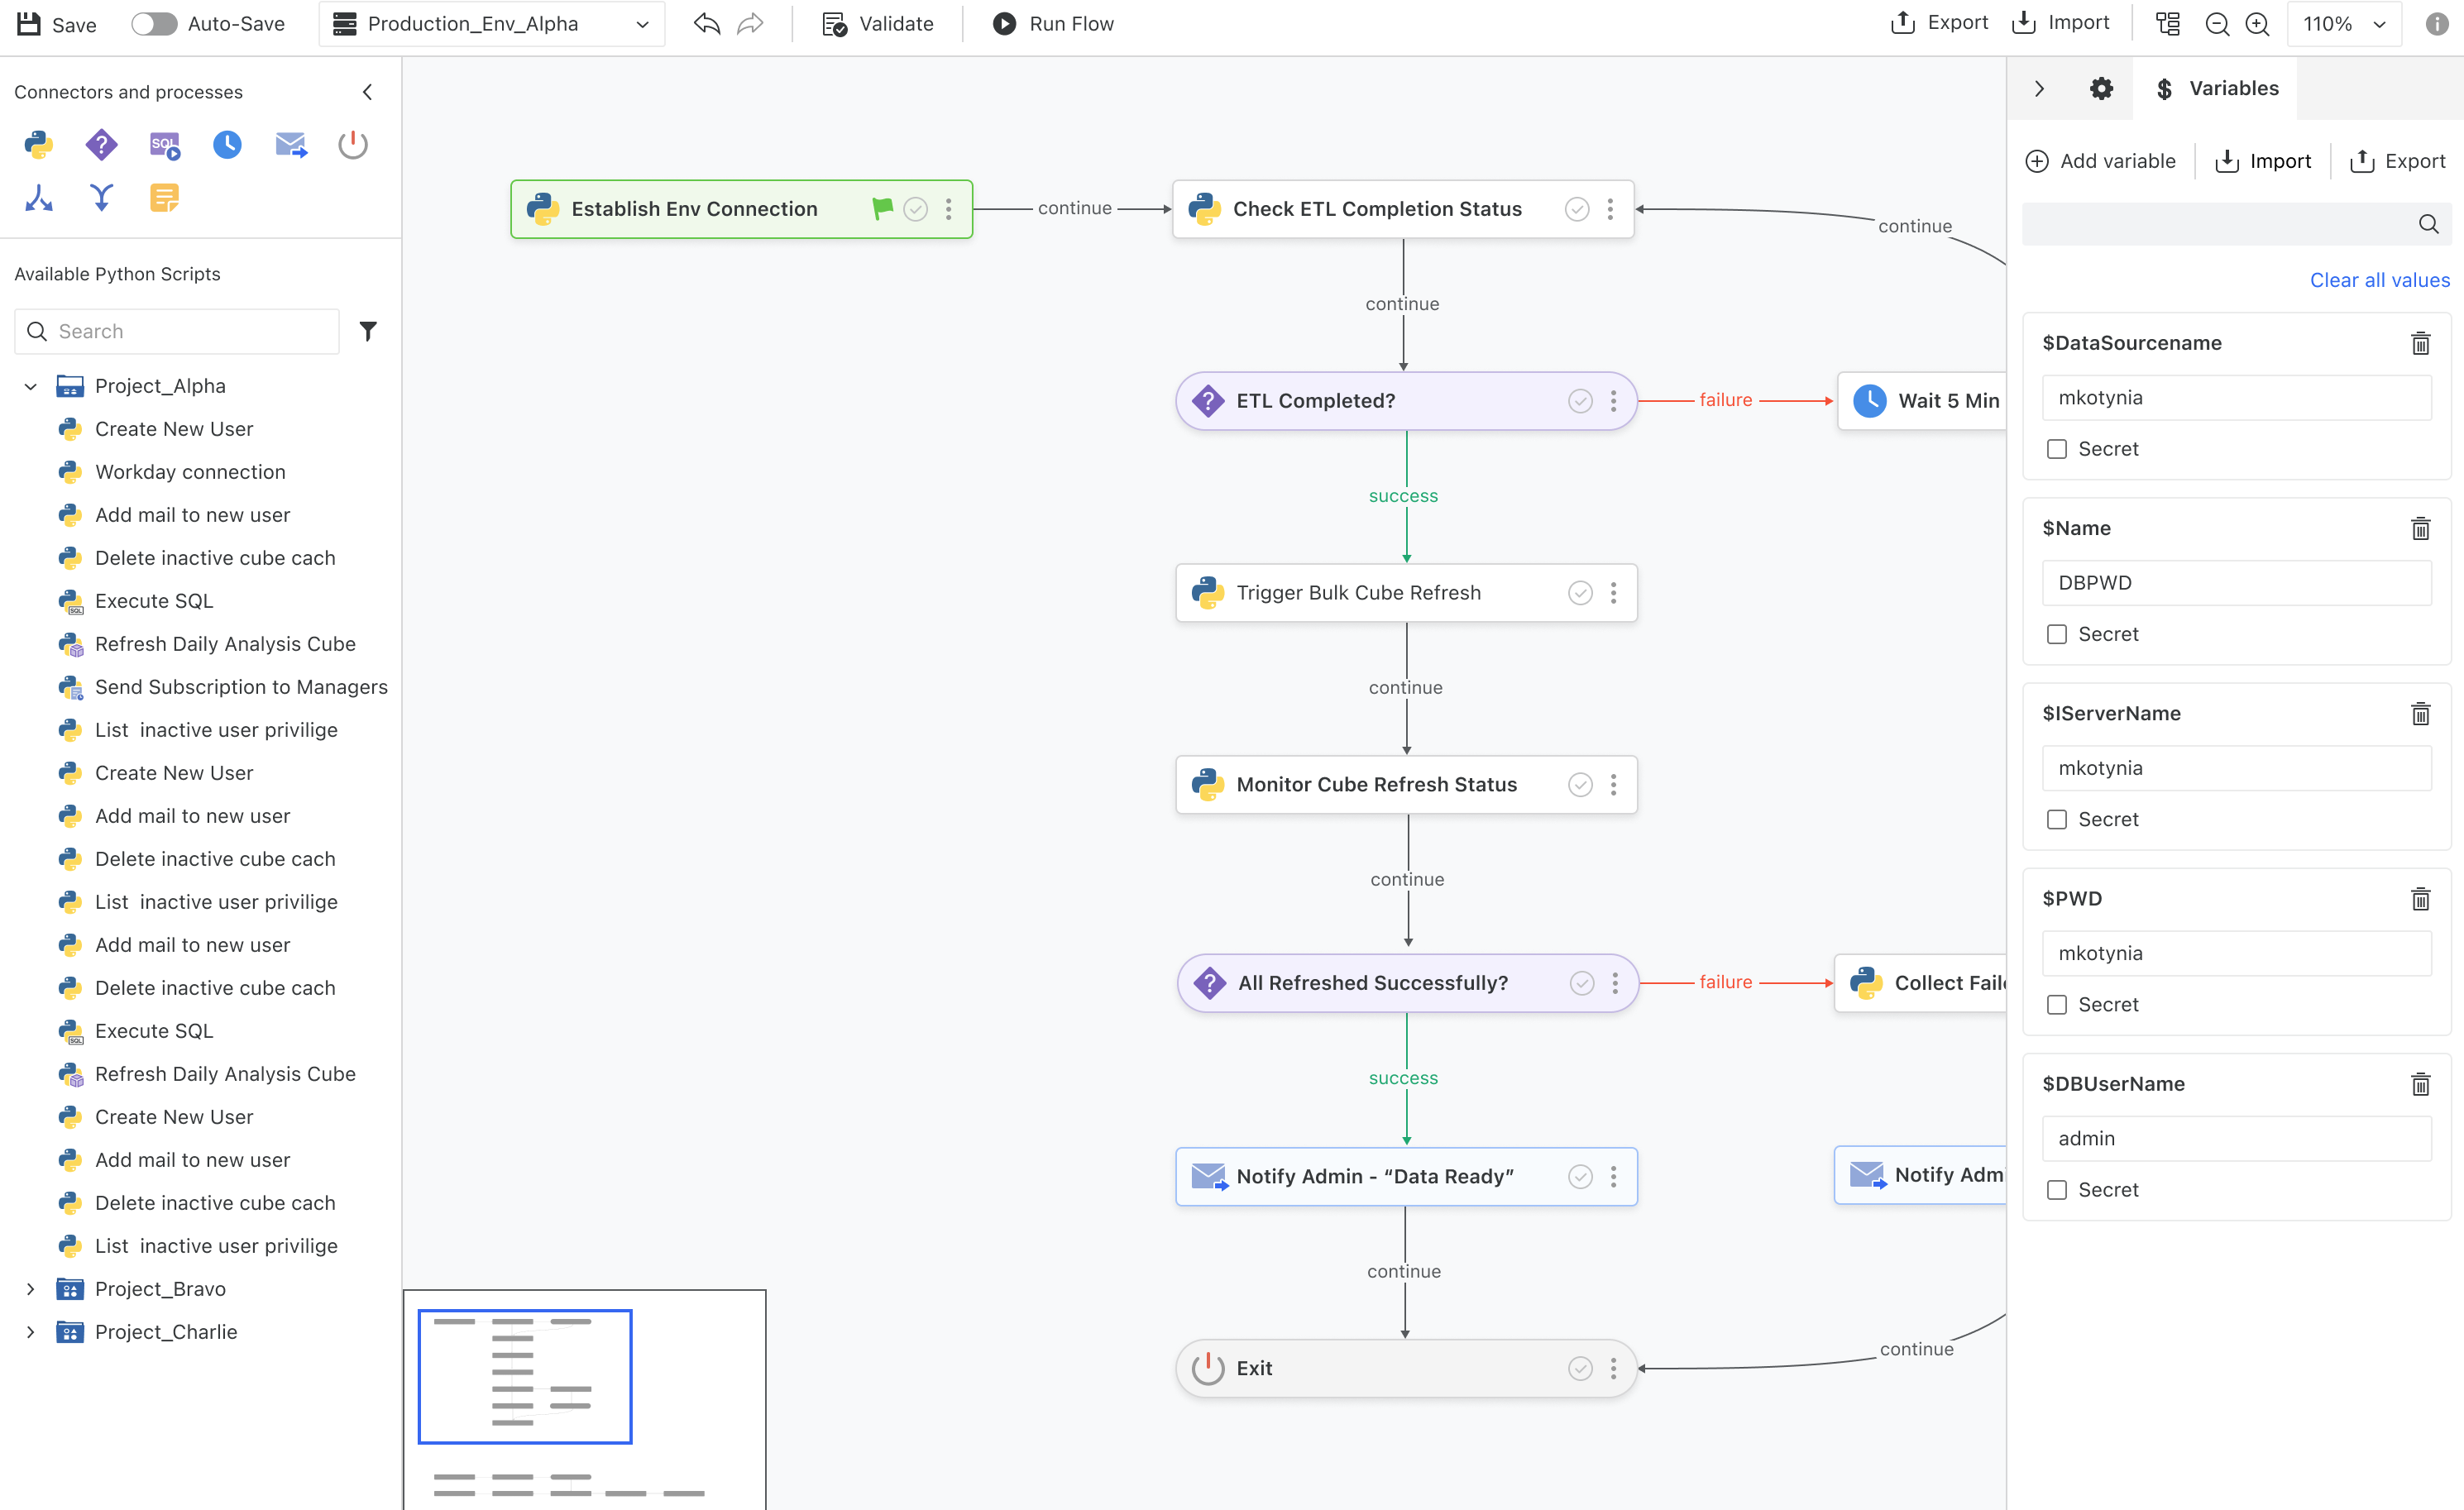Collapse the Connectors and processes panel
The height and width of the screenshot is (1510, 2464).
click(x=367, y=92)
